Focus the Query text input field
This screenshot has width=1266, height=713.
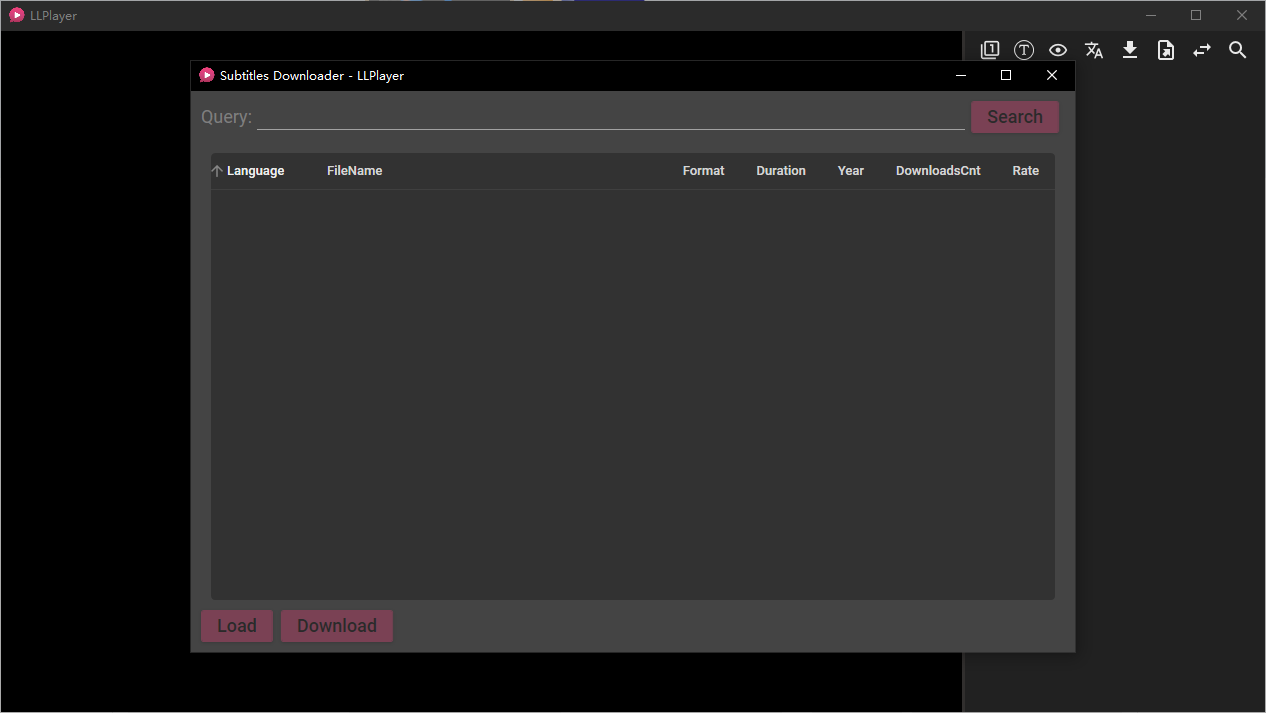pos(610,117)
